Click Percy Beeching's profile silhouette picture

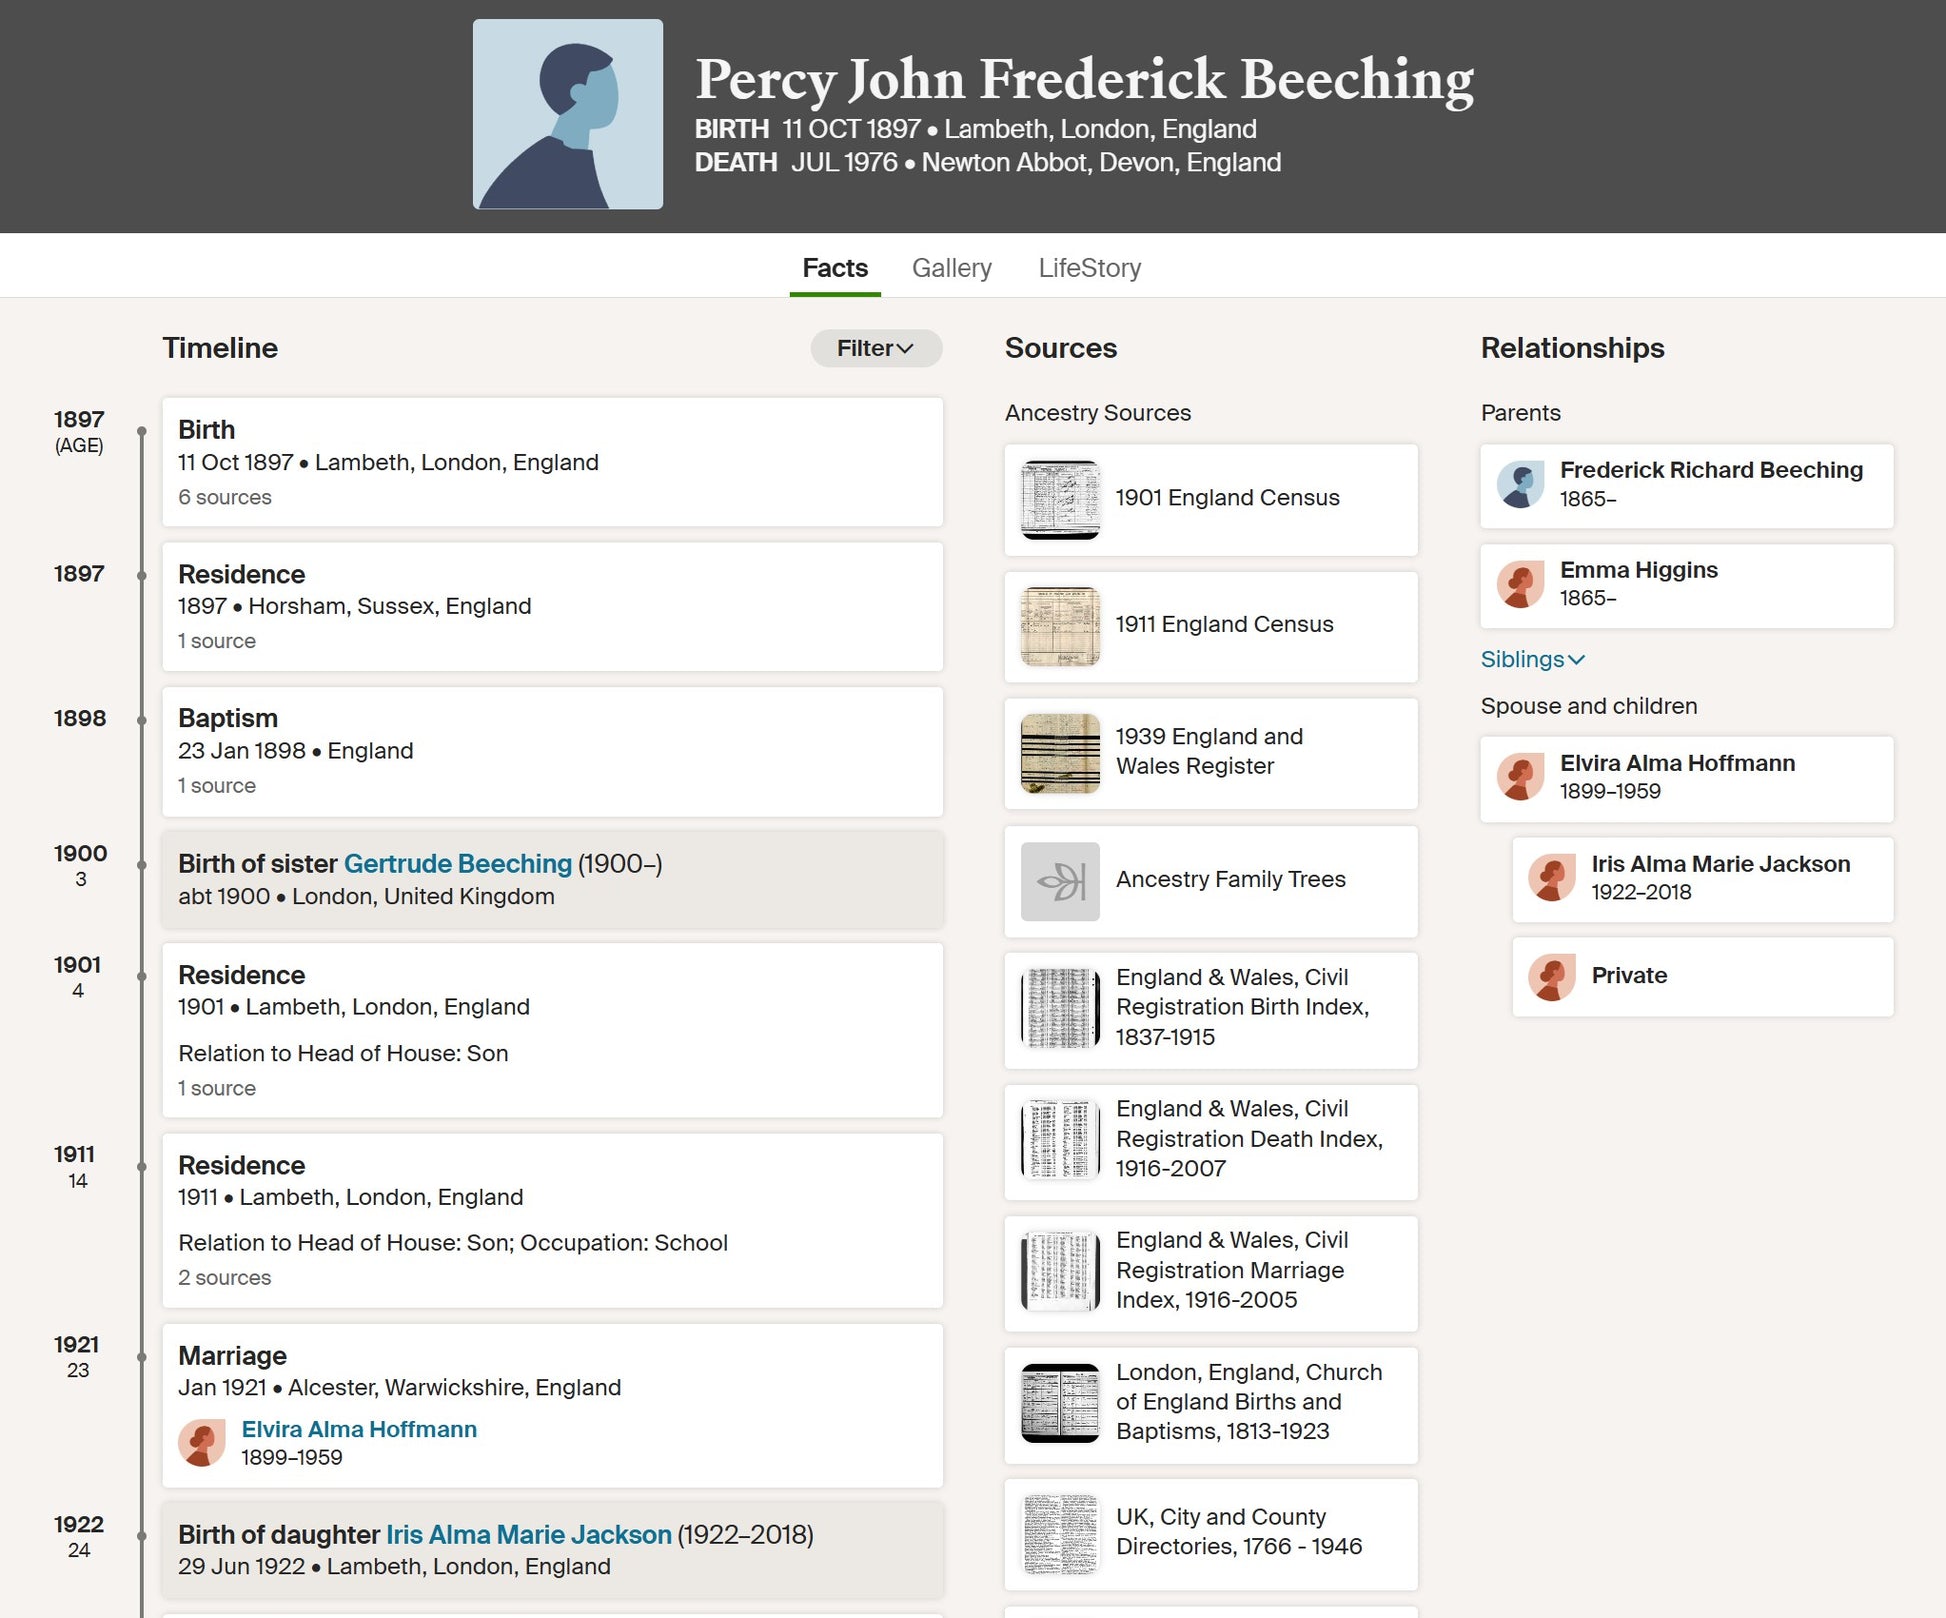pos(568,114)
